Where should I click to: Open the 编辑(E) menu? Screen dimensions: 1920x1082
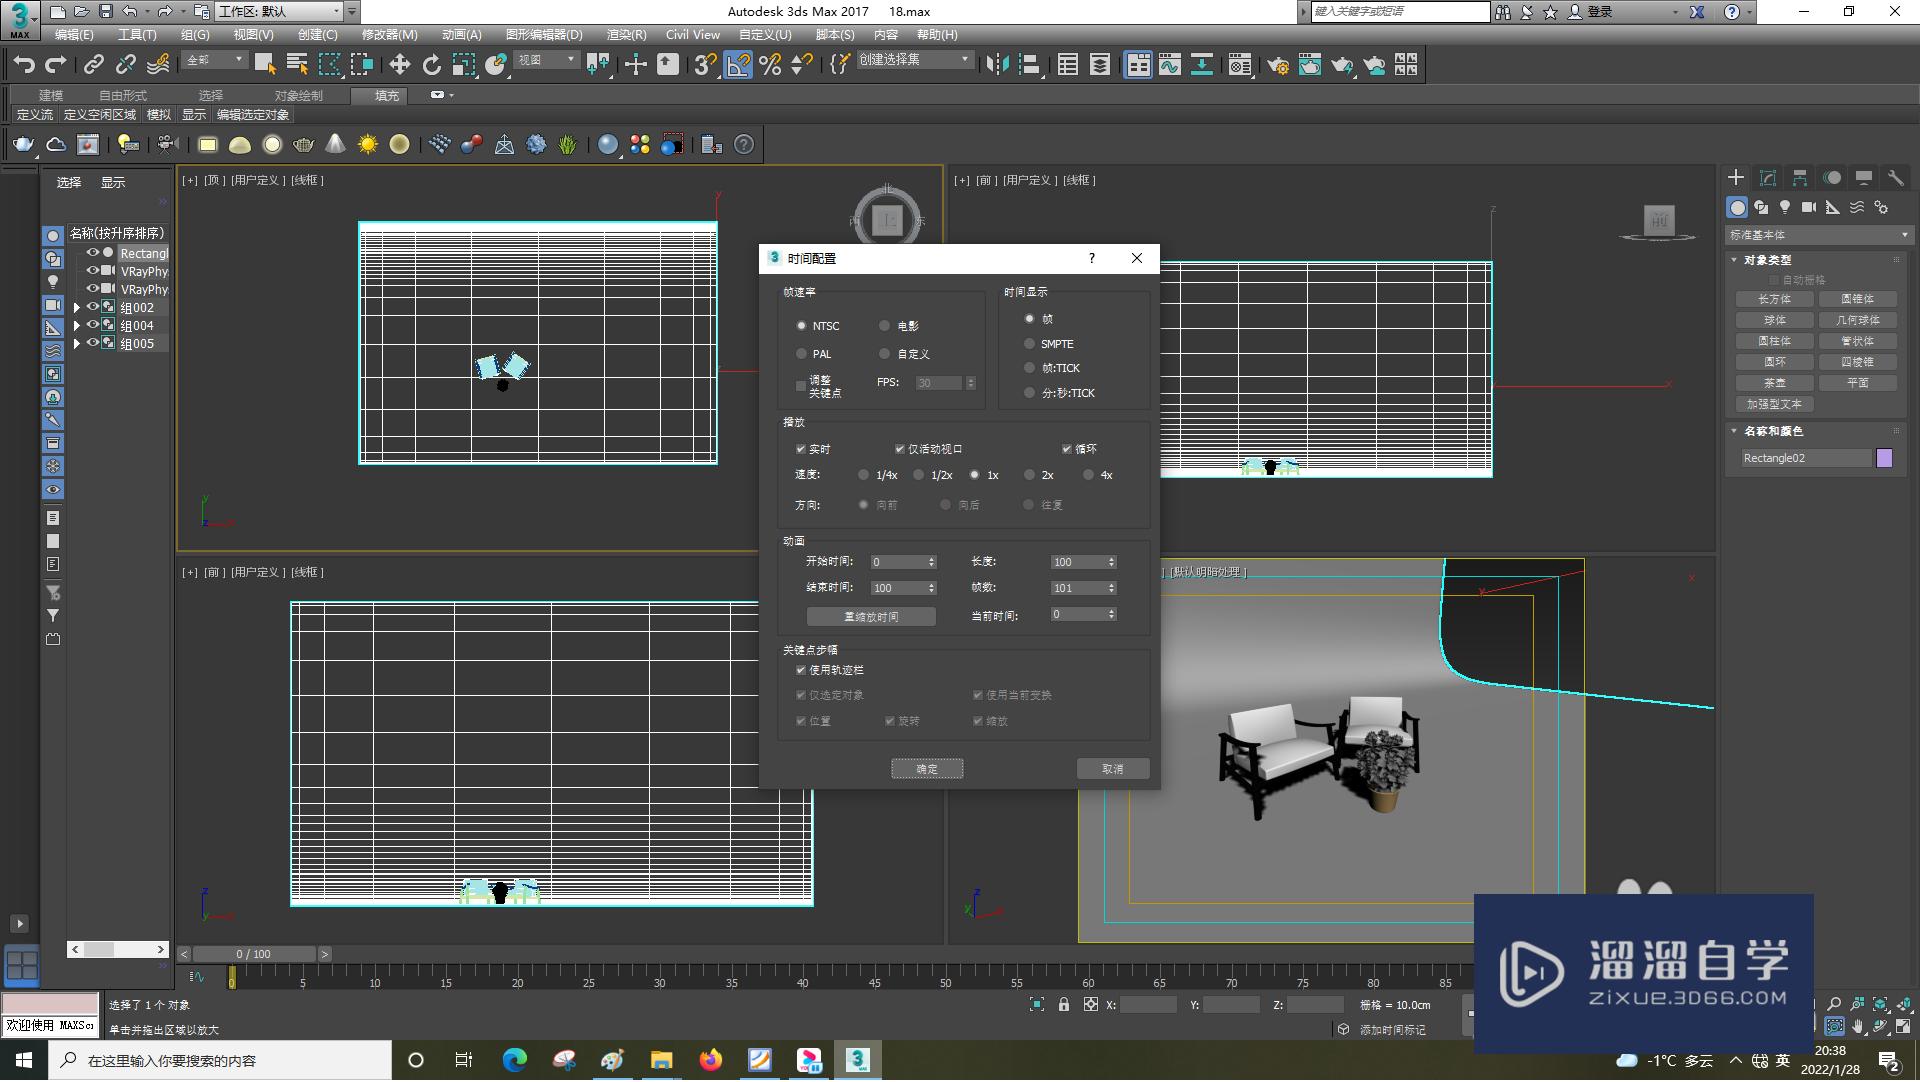pos(74,34)
